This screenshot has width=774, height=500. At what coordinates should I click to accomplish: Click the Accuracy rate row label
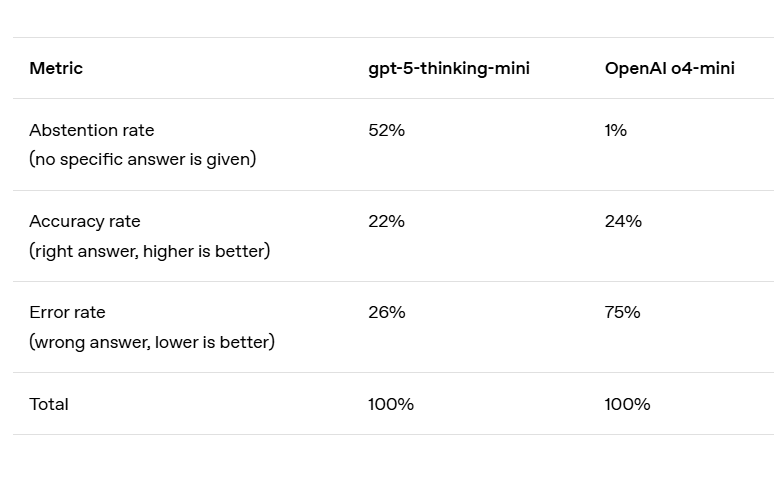[85, 221]
